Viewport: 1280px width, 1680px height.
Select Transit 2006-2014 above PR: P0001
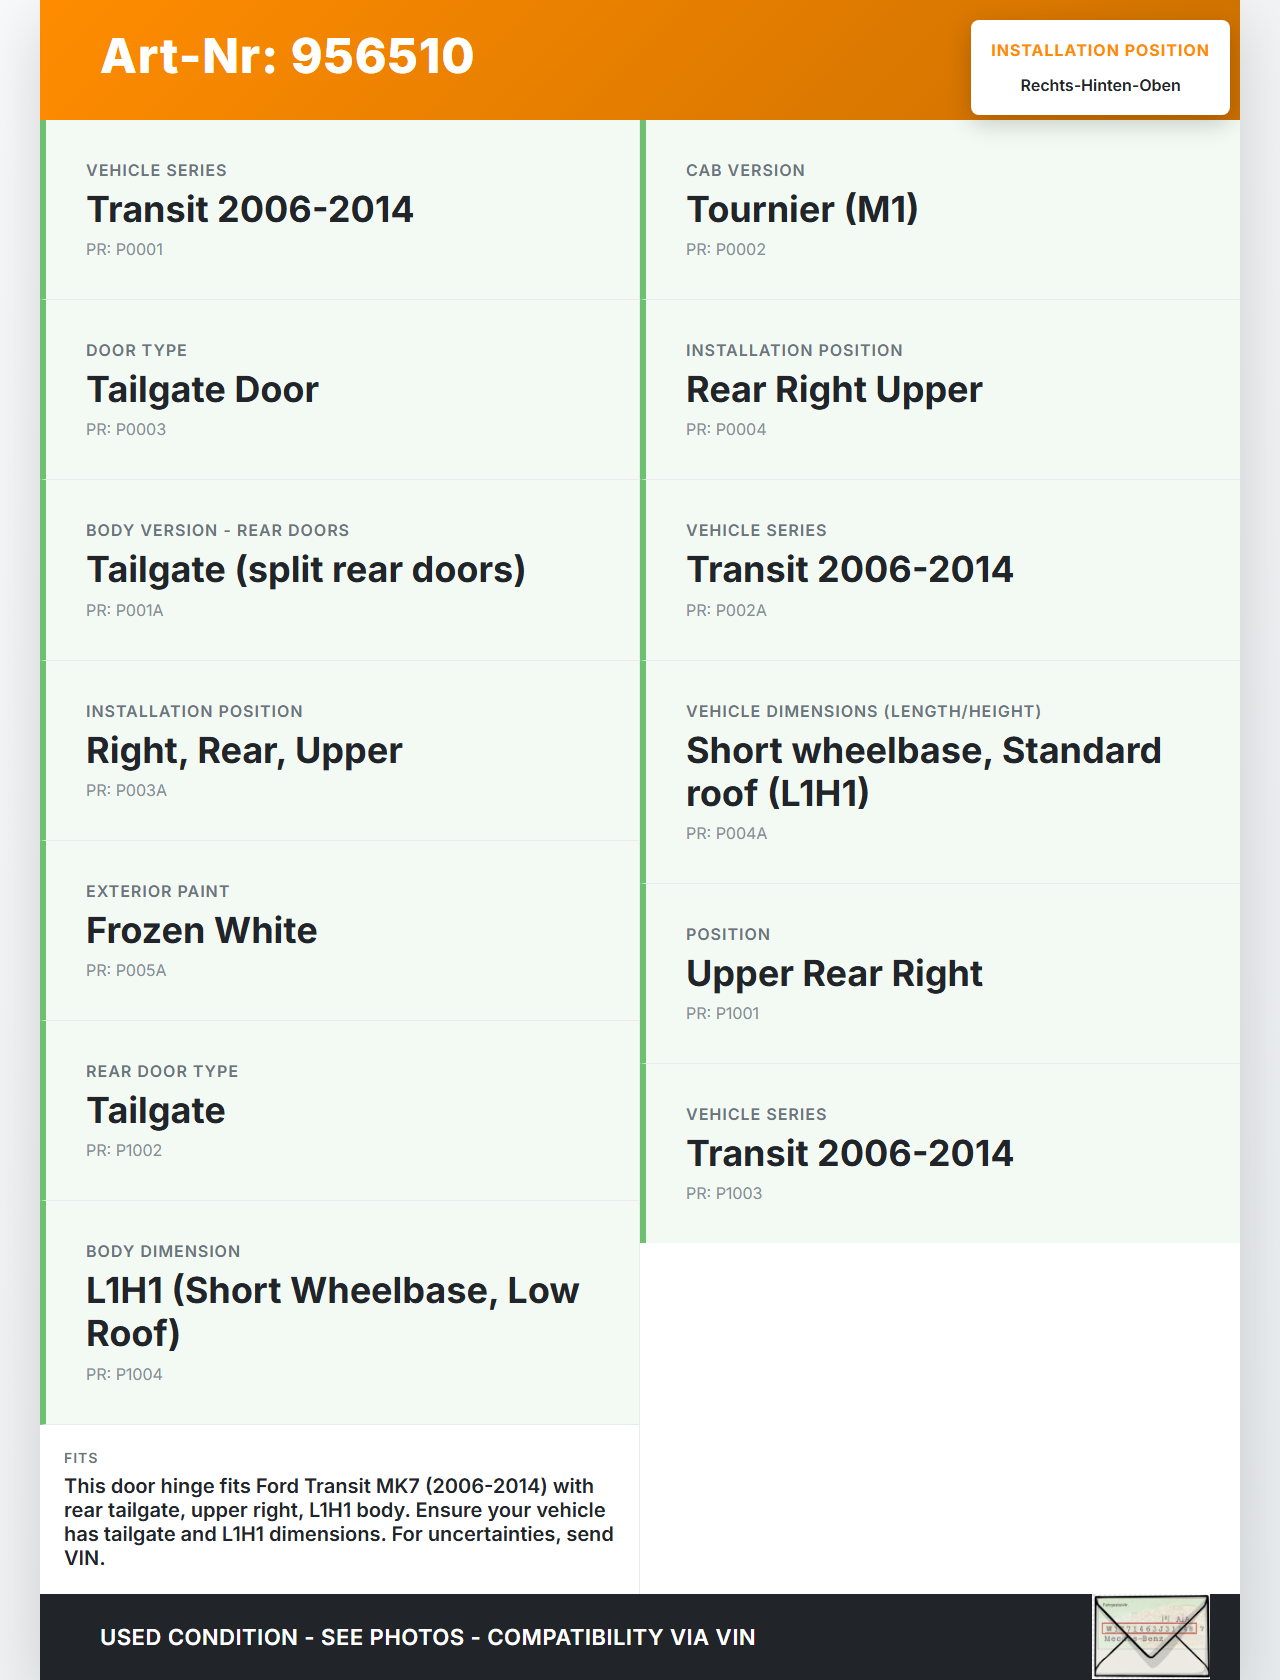[x=249, y=209]
